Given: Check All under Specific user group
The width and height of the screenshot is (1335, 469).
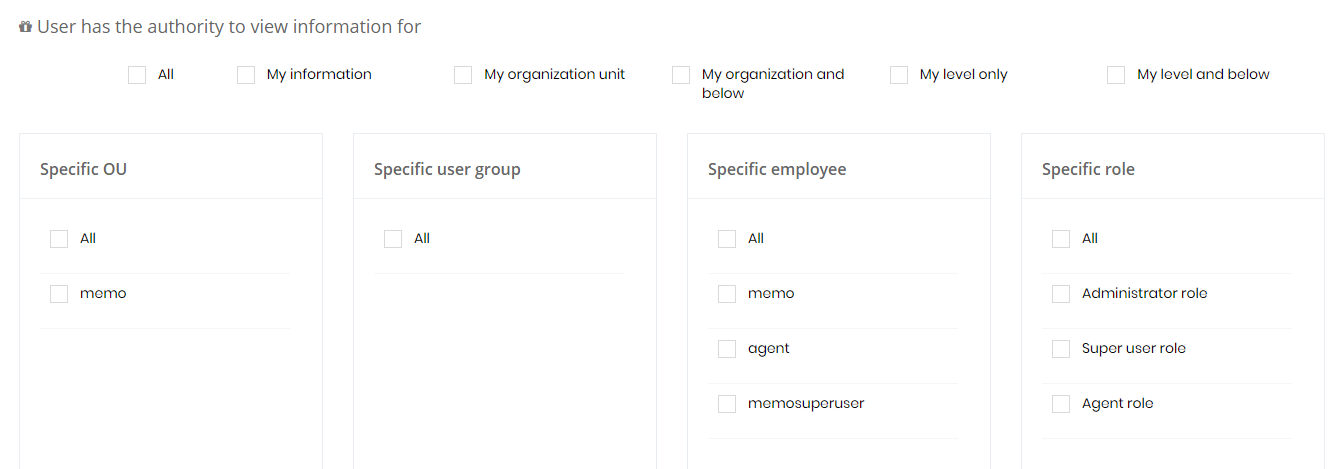Looking at the screenshot, I should point(393,239).
